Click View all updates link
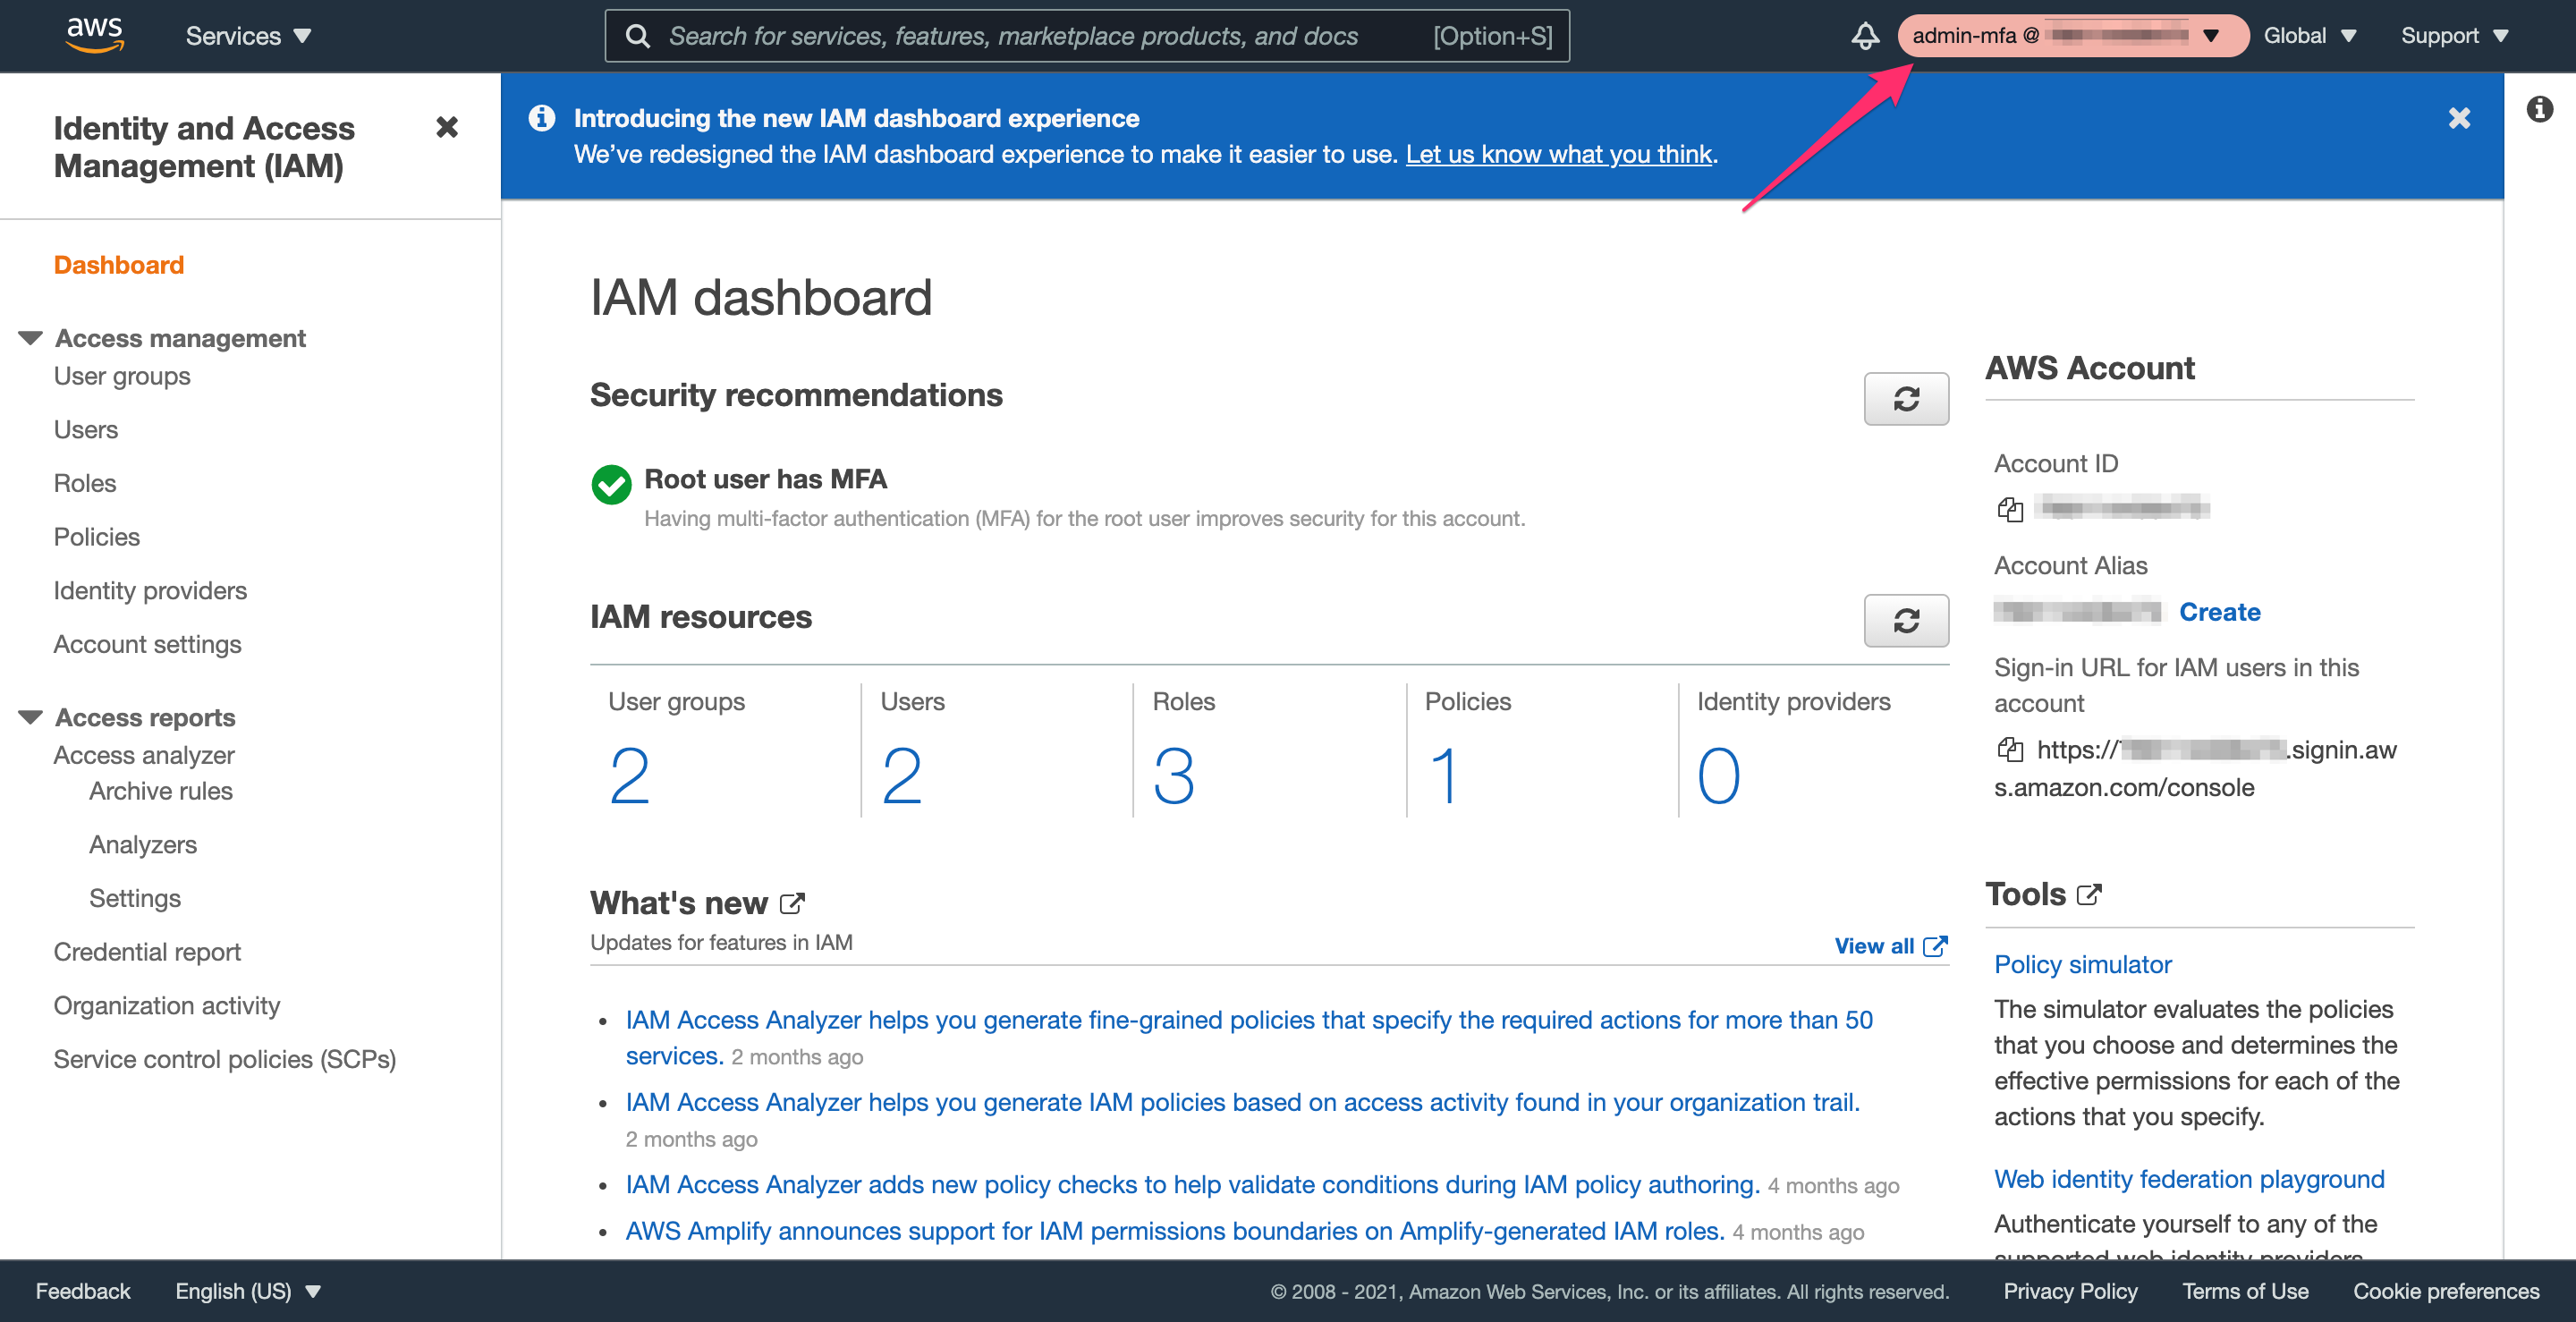Viewport: 2576px width, 1322px height. pos(1890,946)
